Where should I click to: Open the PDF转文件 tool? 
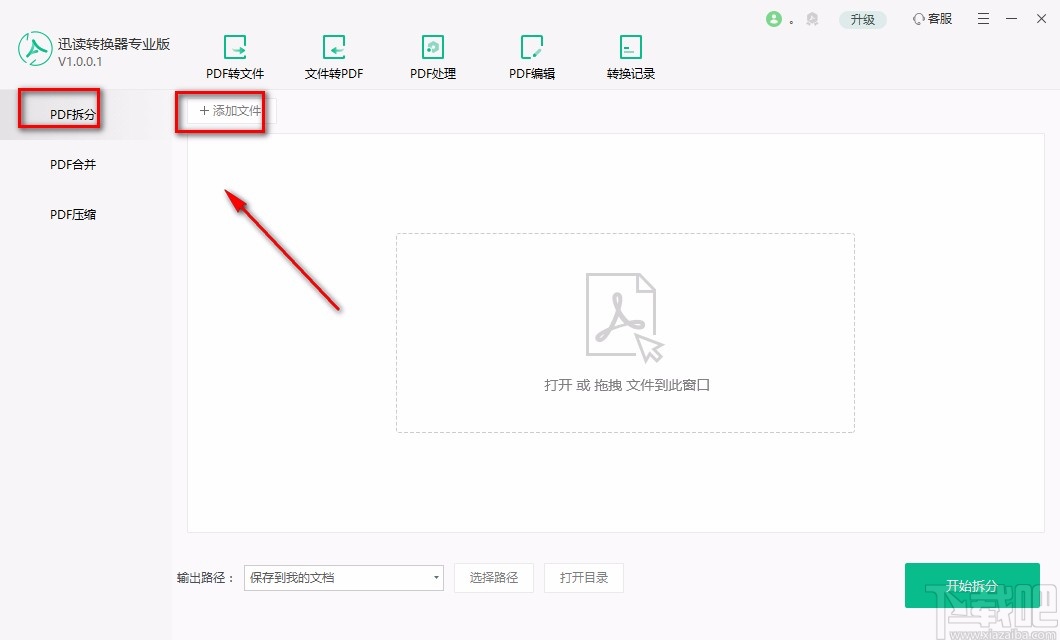(x=235, y=55)
